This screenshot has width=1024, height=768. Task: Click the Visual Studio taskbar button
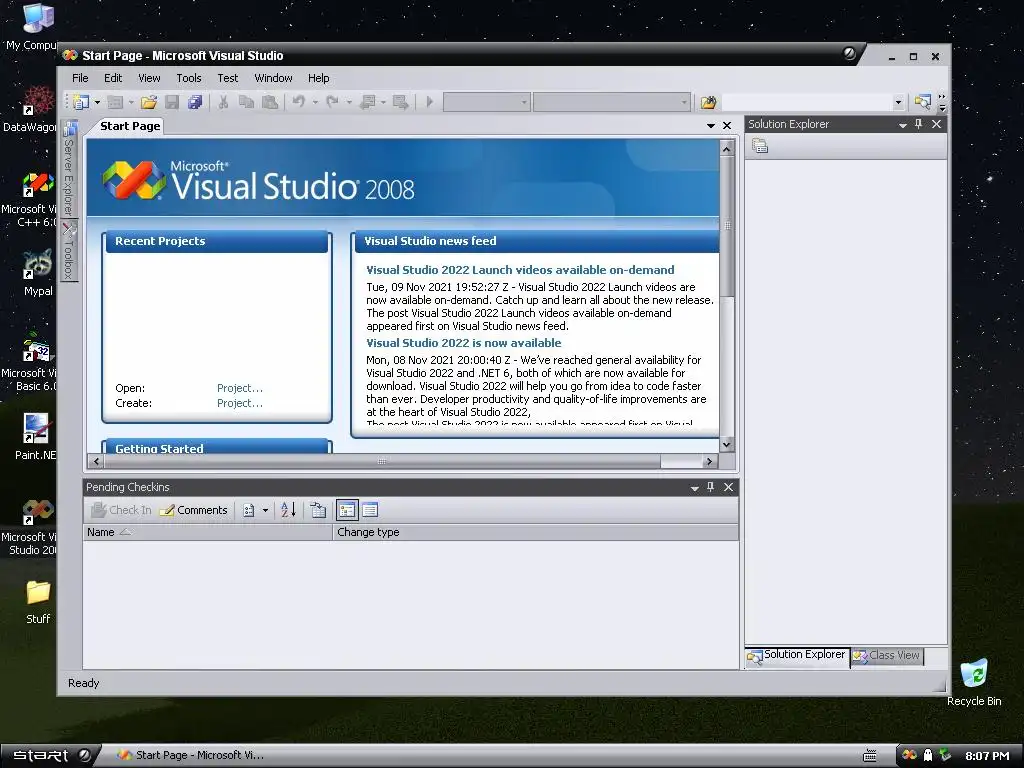[x=190, y=755]
